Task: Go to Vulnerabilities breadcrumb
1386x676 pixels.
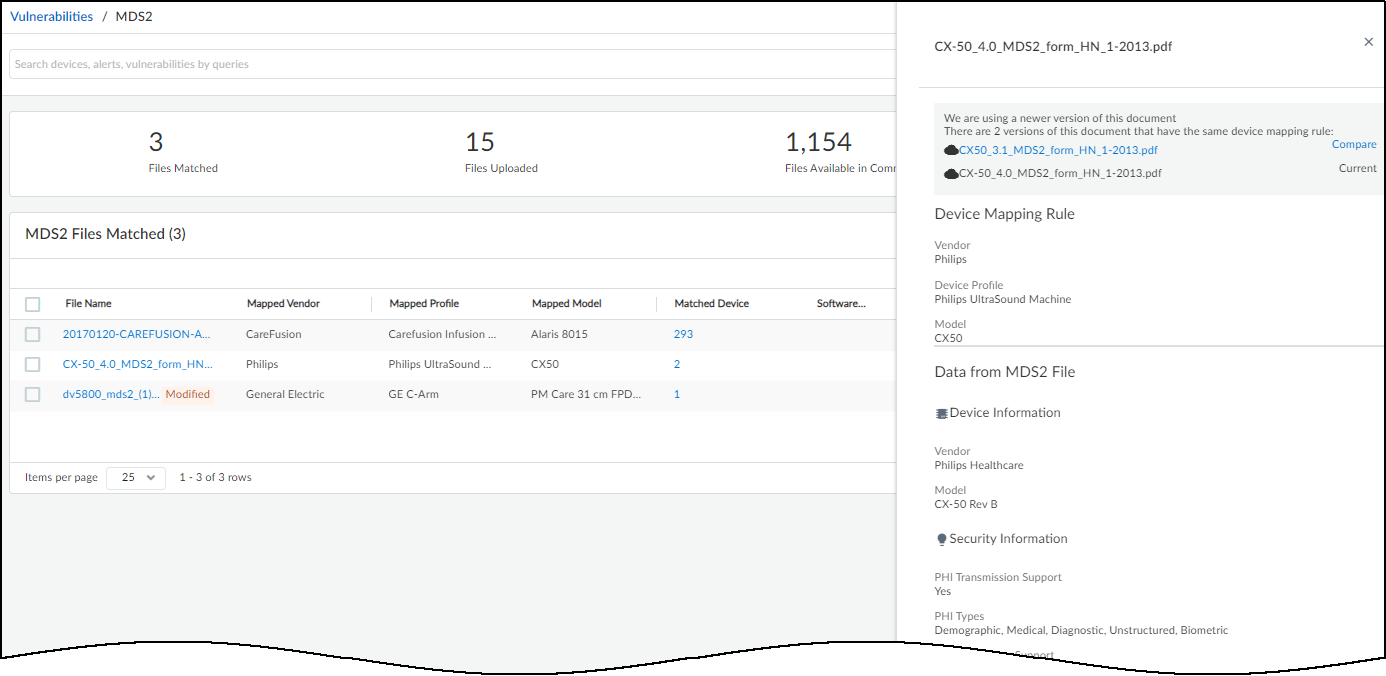Action: [x=51, y=17]
